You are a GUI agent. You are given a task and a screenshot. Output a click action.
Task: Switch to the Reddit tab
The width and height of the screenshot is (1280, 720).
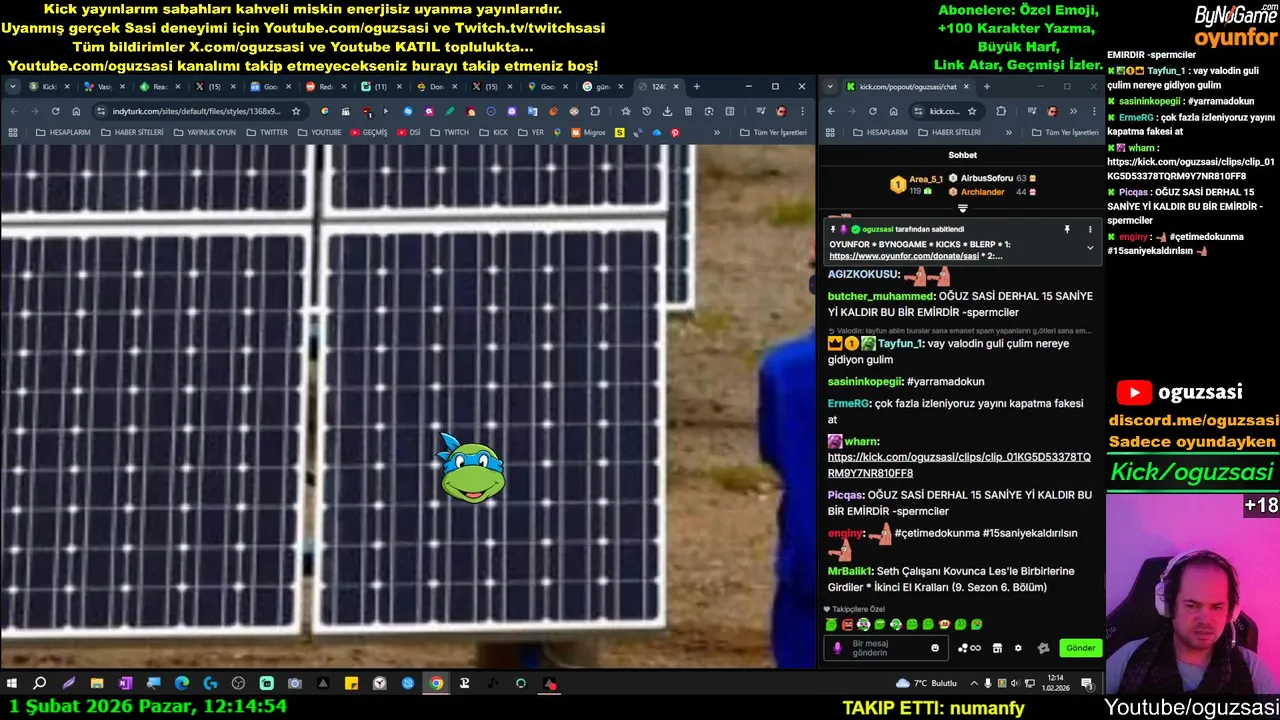click(323, 87)
